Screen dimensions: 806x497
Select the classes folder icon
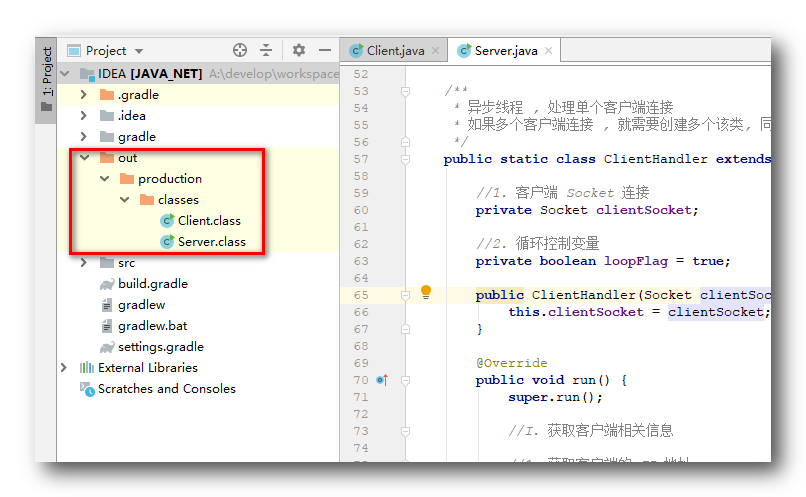pos(147,199)
